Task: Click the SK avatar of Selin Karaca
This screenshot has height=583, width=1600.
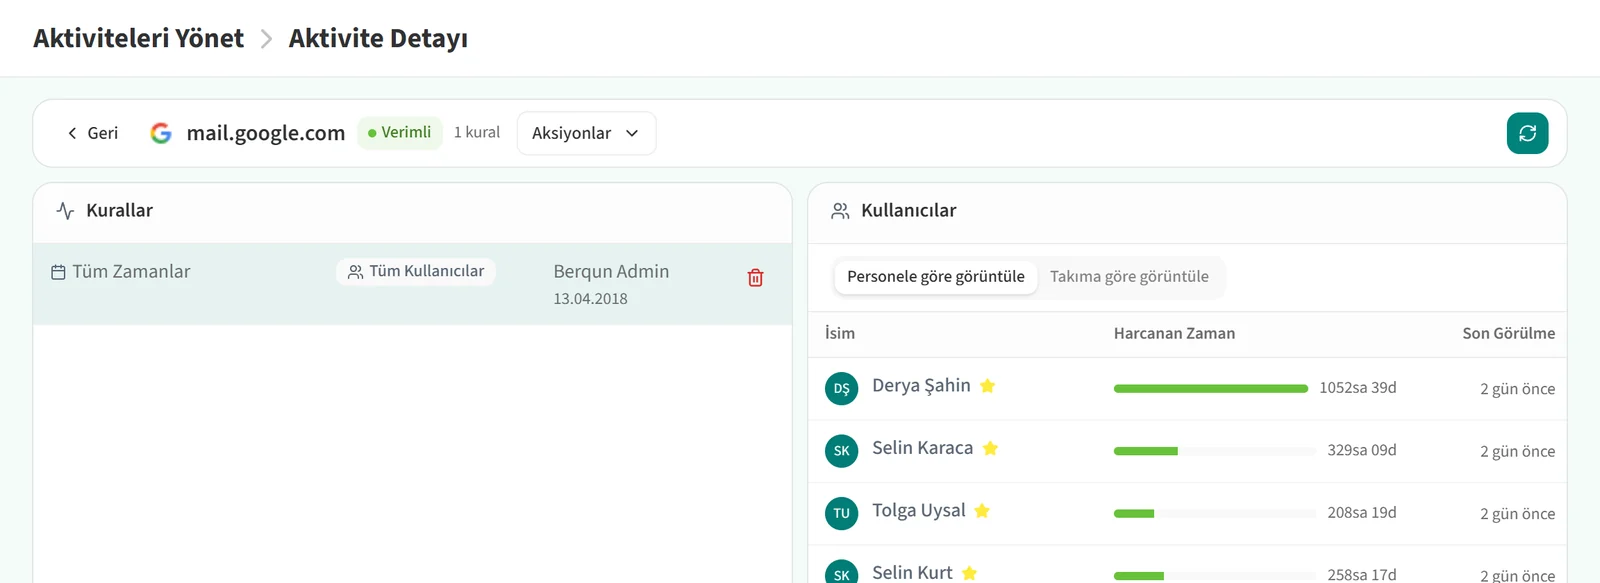Action: pos(841,451)
